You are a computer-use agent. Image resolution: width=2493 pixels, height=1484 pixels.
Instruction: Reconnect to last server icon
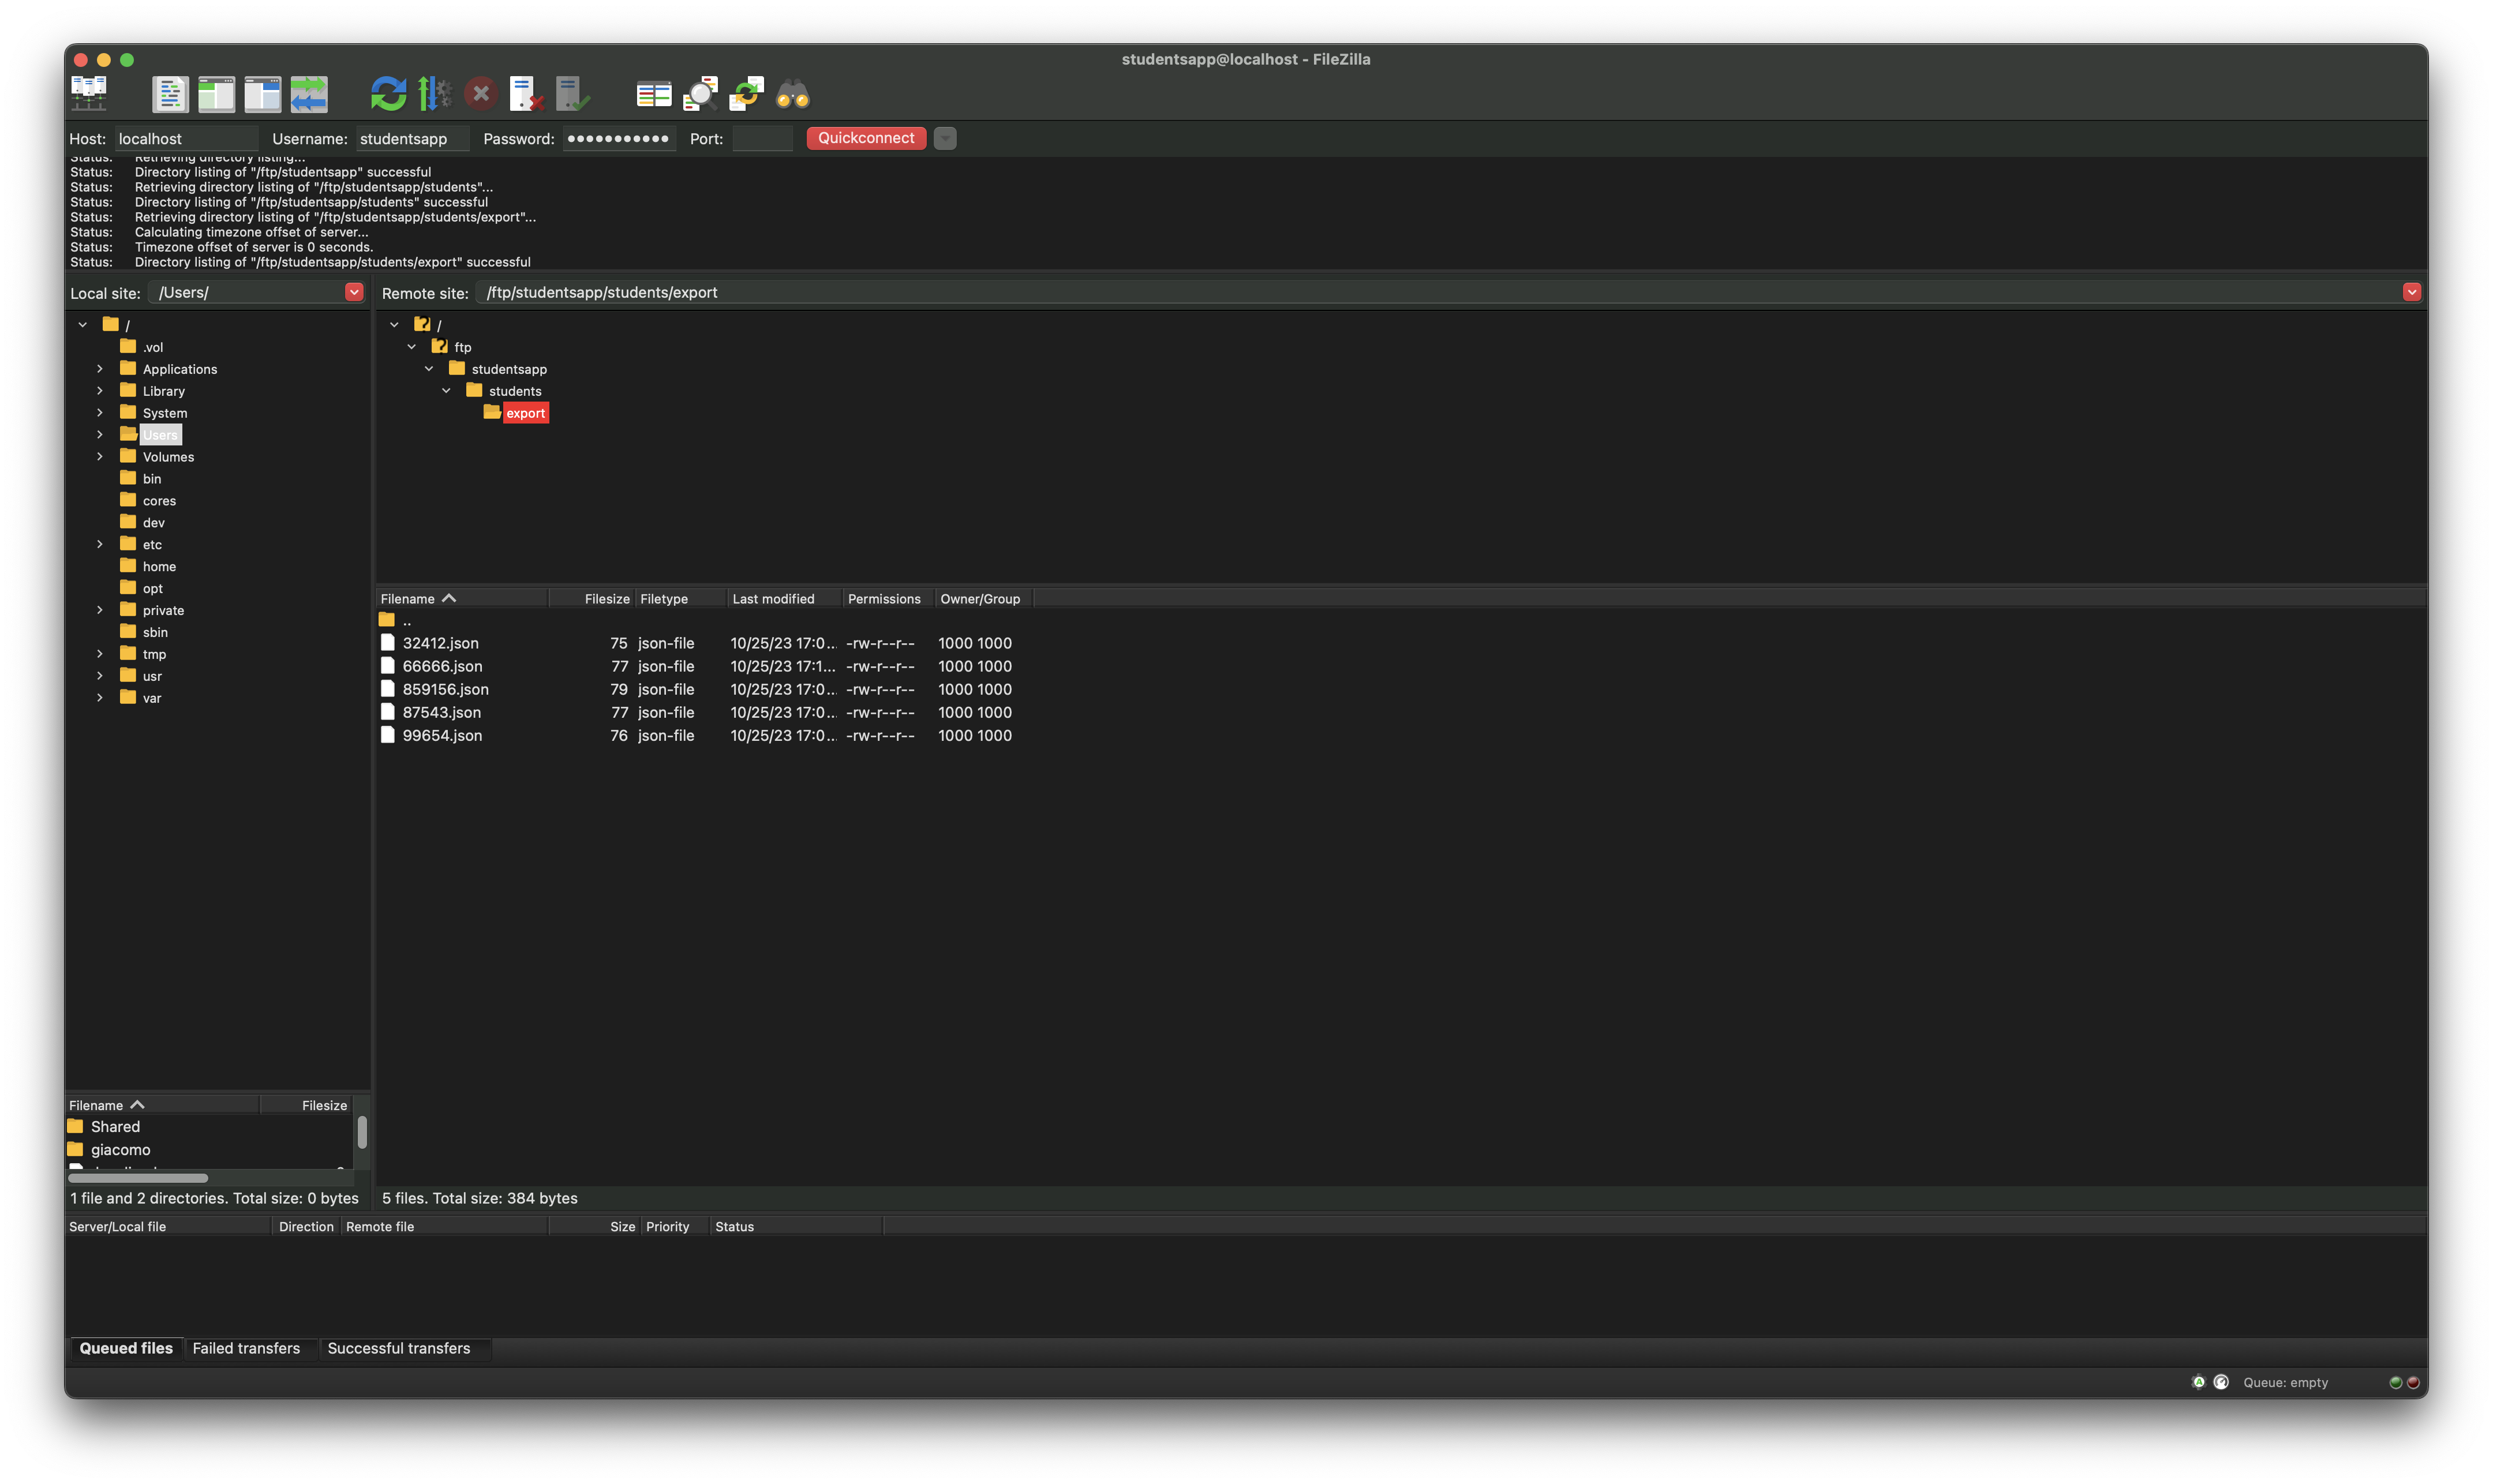tap(573, 94)
